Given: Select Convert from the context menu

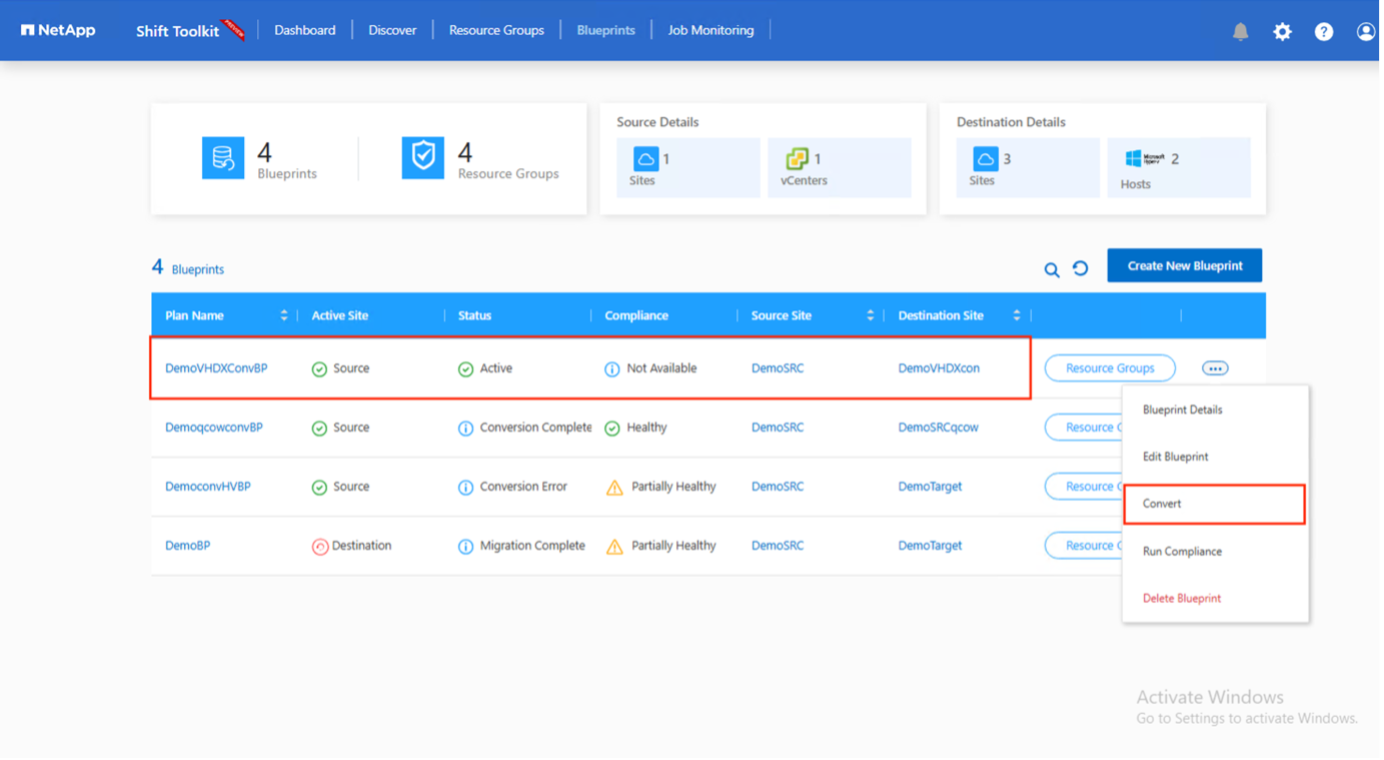Looking at the screenshot, I should point(1162,504).
